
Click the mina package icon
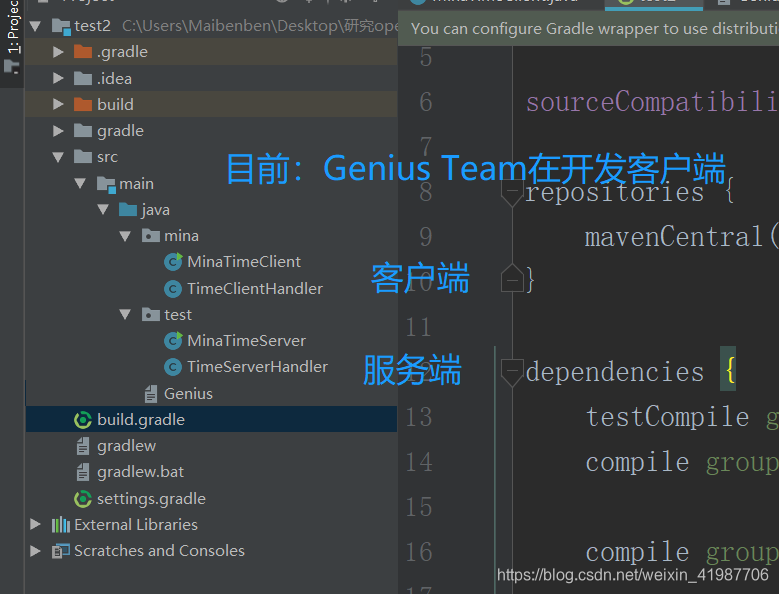[151, 235]
